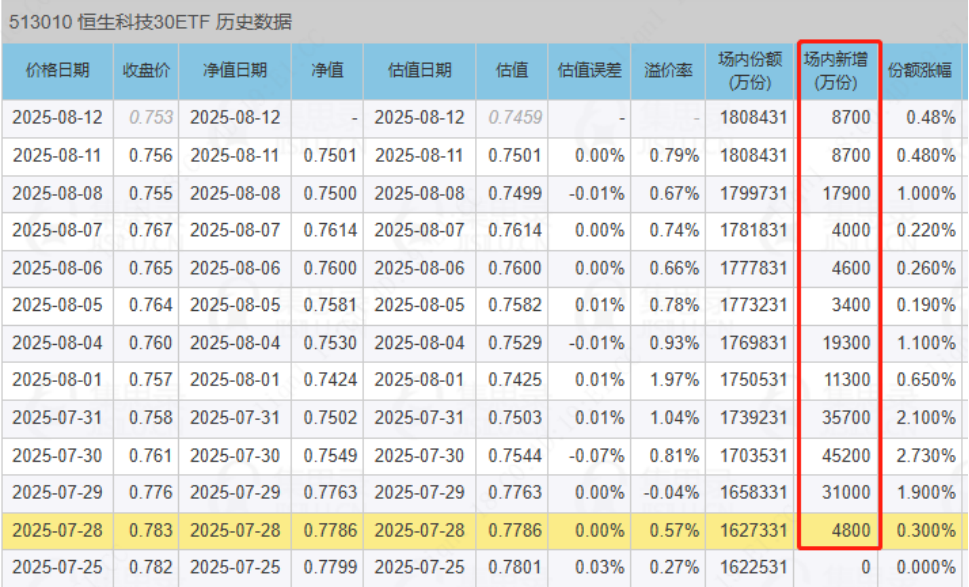Click estimate value 0.7459 in grey italics
The height and width of the screenshot is (587, 969).
pos(515,117)
